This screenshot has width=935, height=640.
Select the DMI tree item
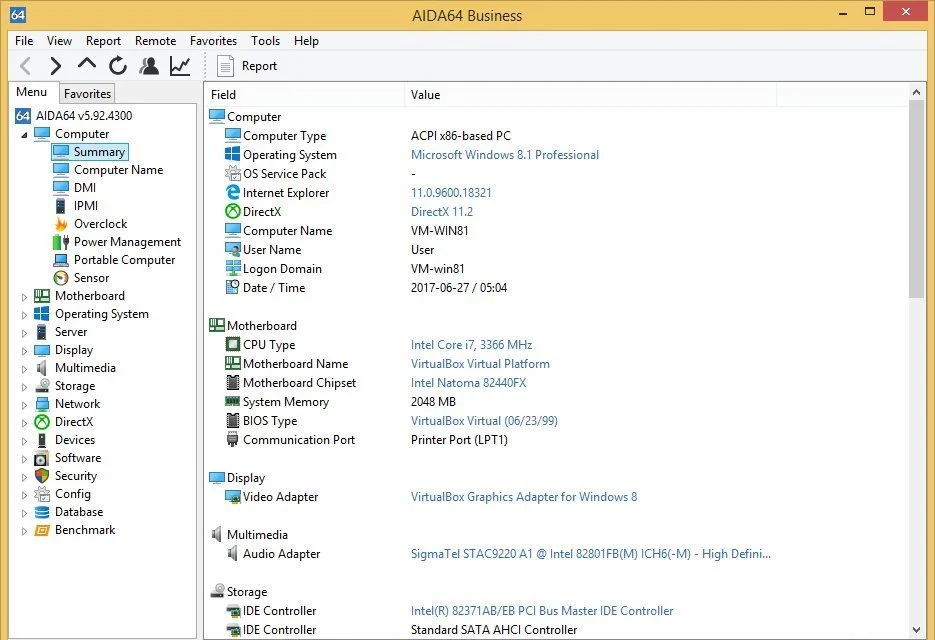tap(85, 187)
